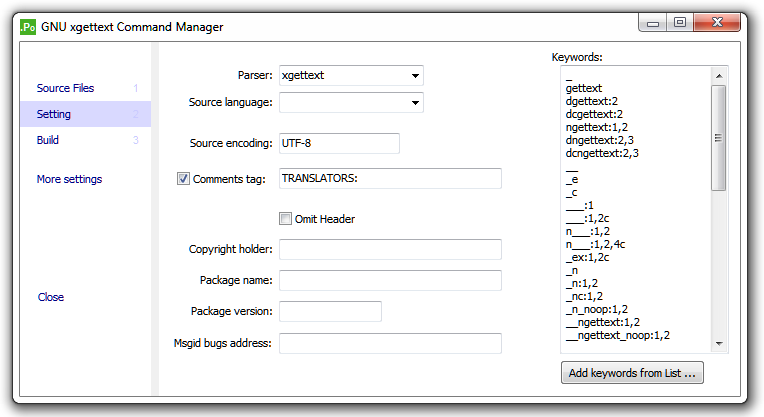Viewport: 764px width, 417px height.
Task: Open More settings link
Action: tap(69, 179)
